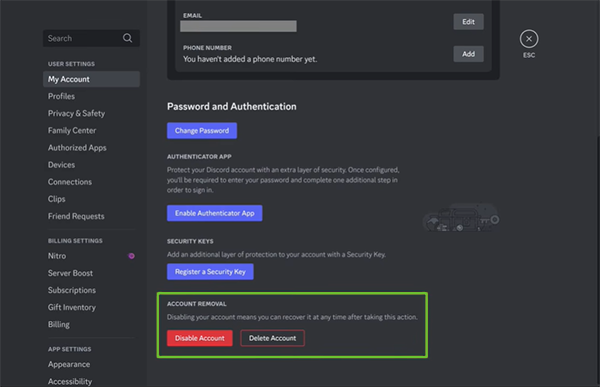Click the SECURITY KEYS label
Image resolution: width=600 pixels, height=387 pixels.
[x=190, y=241]
